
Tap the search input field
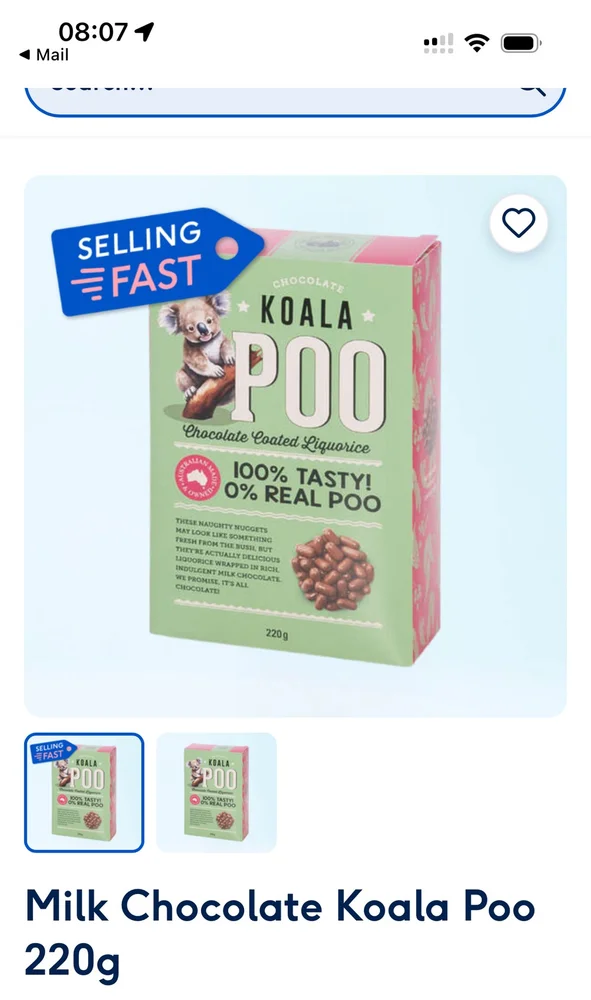pyautogui.click(x=295, y=99)
